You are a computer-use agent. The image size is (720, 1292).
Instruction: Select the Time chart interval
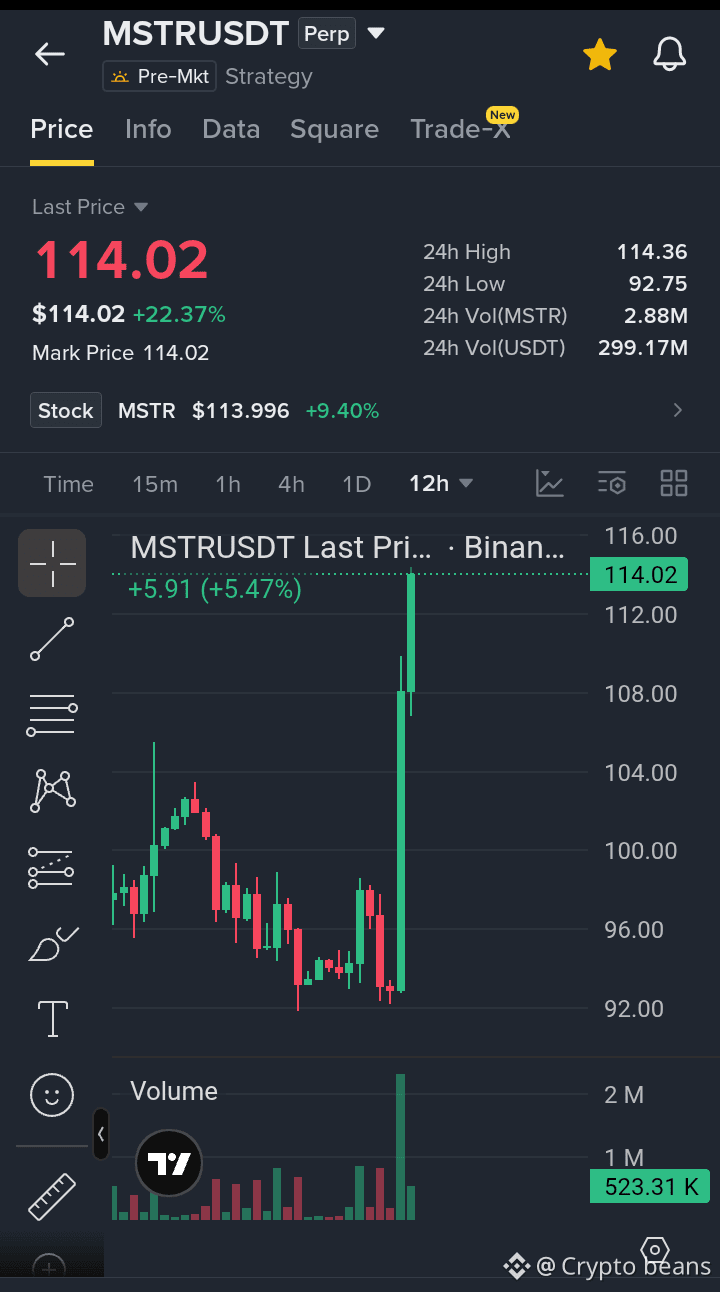pos(69,484)
